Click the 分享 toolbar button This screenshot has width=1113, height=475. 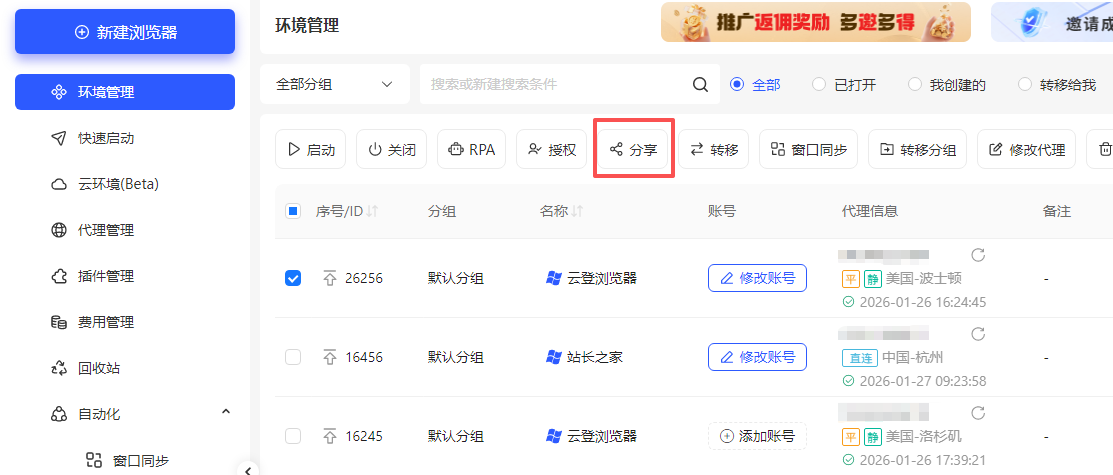tap(633, 149)
